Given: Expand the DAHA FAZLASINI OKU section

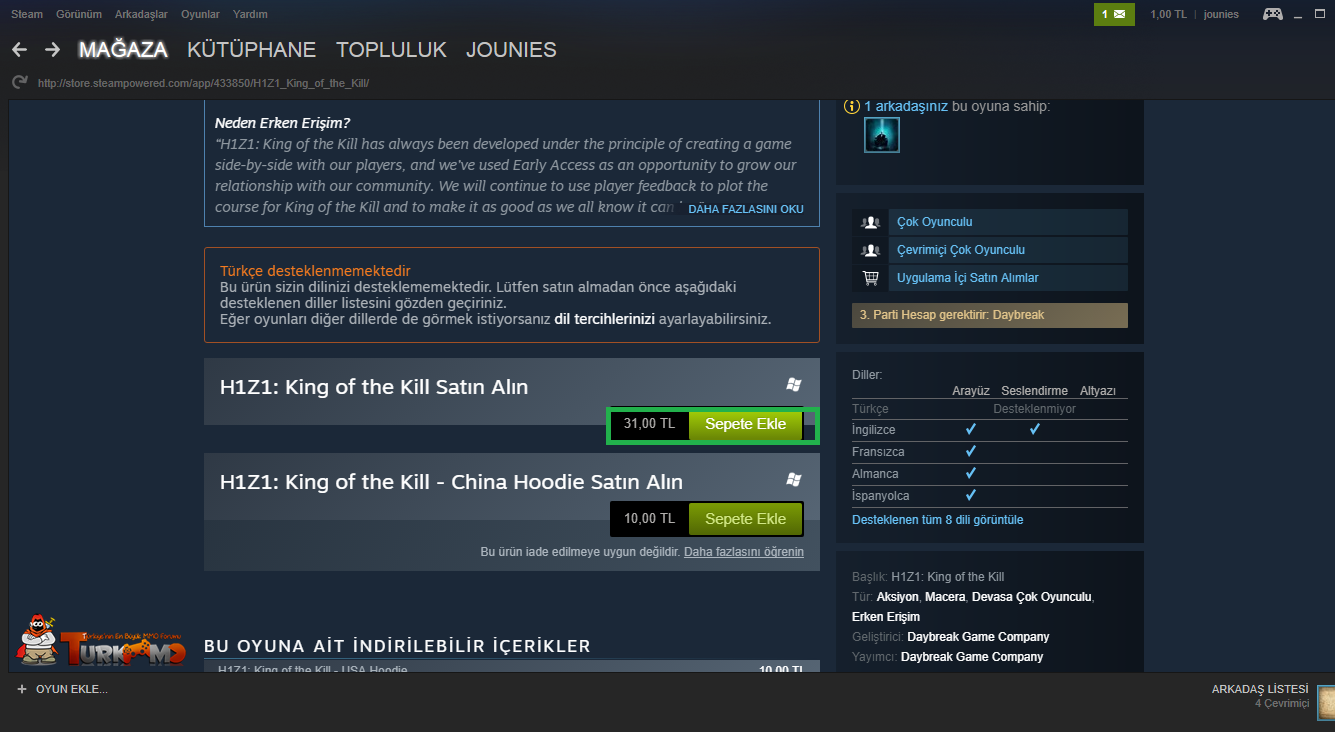Looking at the screenshot, I should [746, 210].
